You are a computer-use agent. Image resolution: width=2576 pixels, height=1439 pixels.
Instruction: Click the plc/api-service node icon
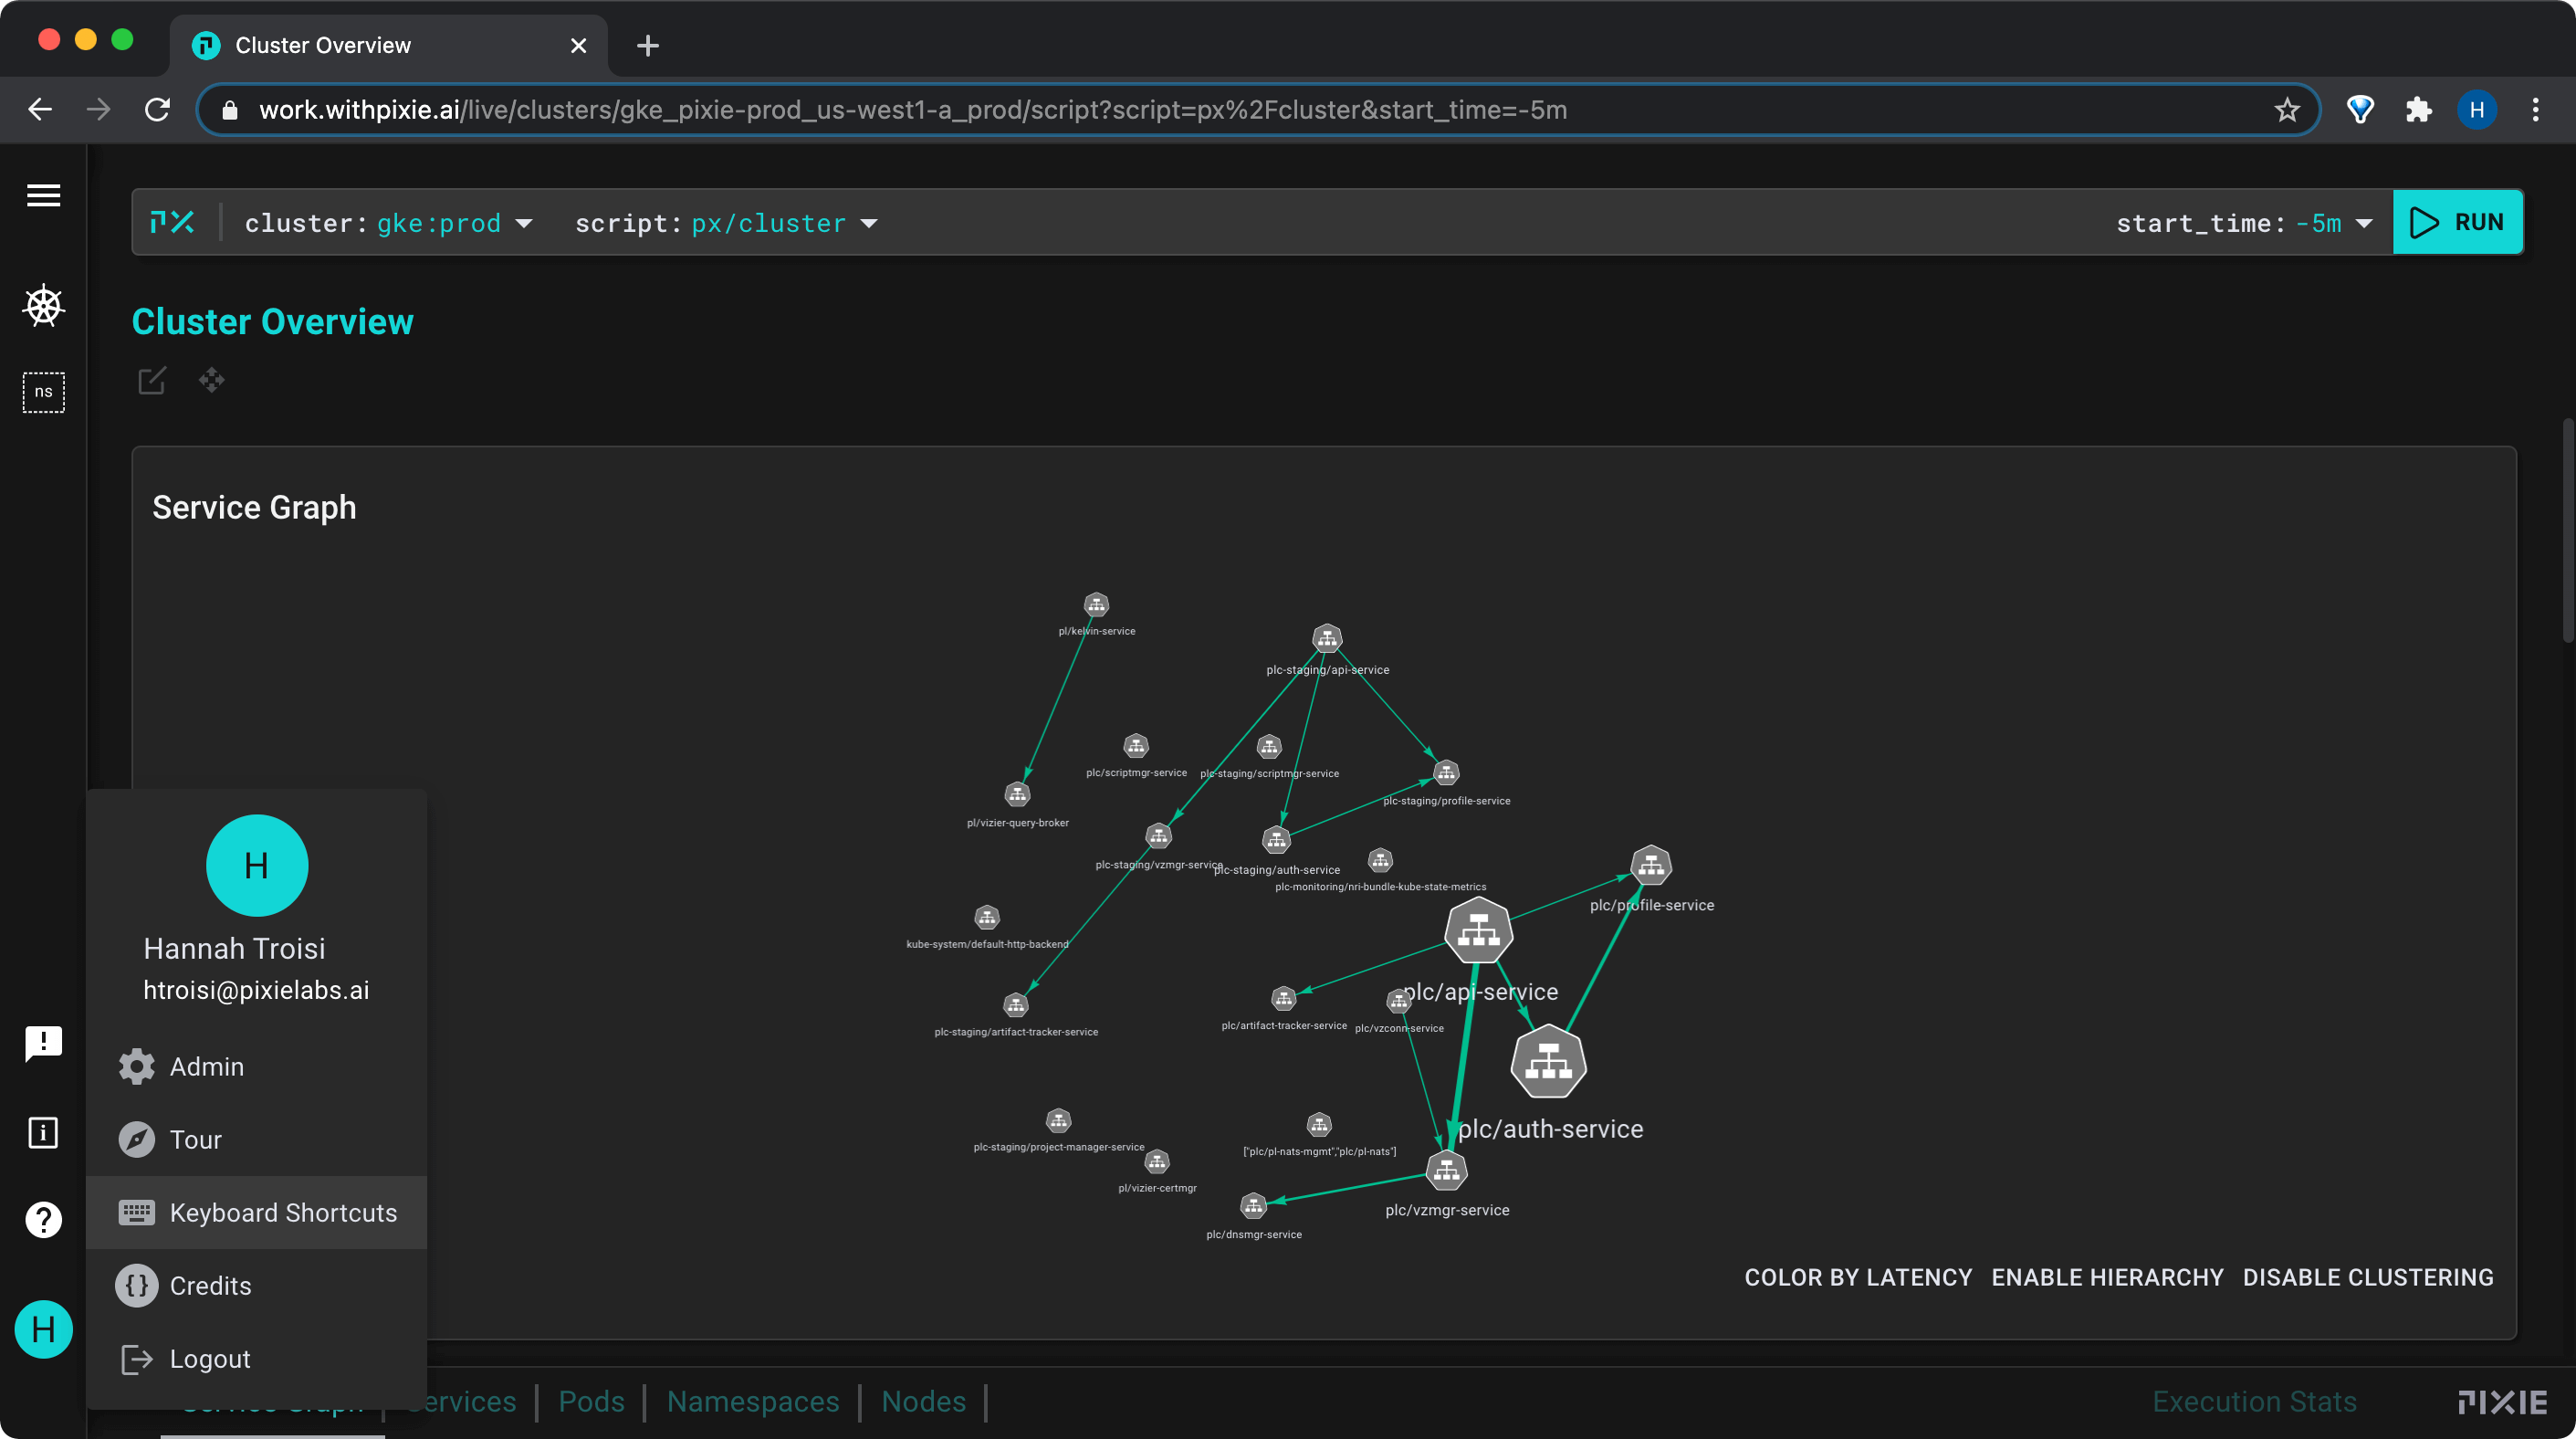coord(1478,930)
